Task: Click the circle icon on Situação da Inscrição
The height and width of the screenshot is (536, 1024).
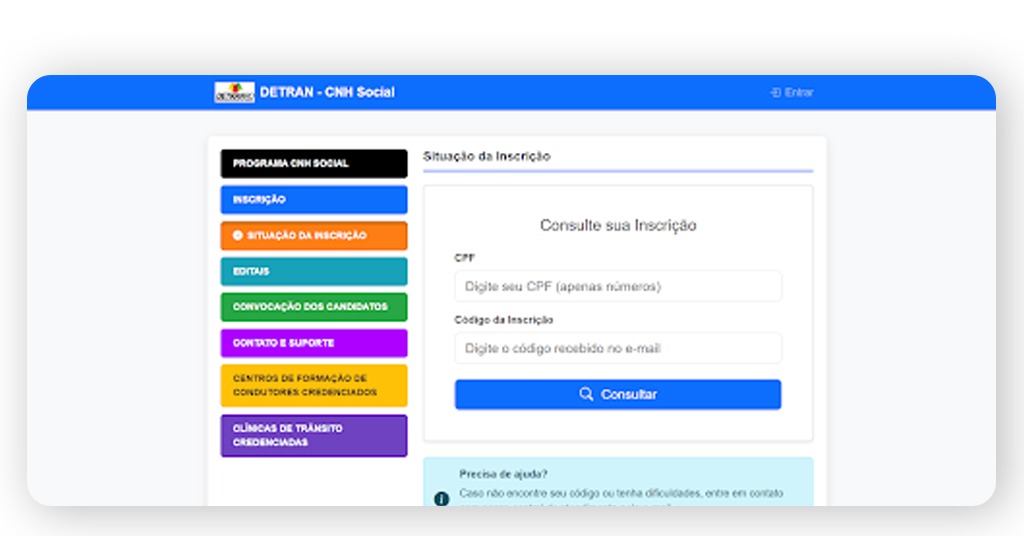Action: (x=238, y=236)
